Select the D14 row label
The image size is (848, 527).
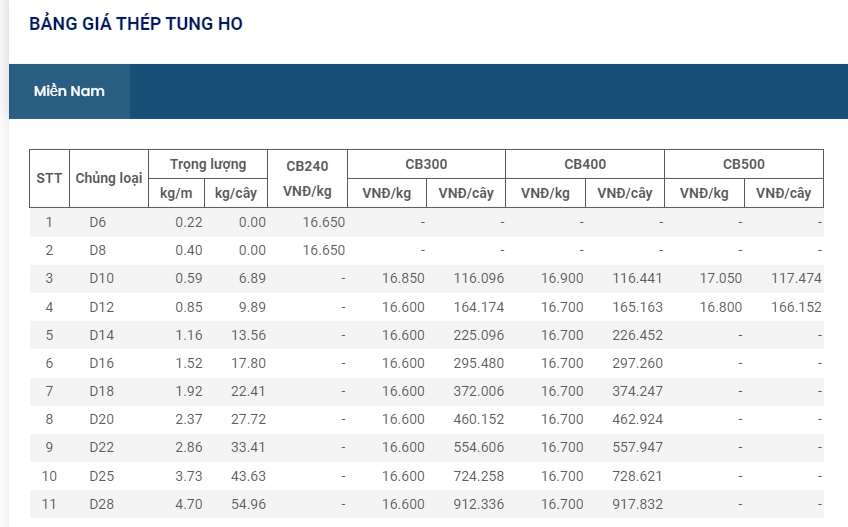(x=102, y=335)
